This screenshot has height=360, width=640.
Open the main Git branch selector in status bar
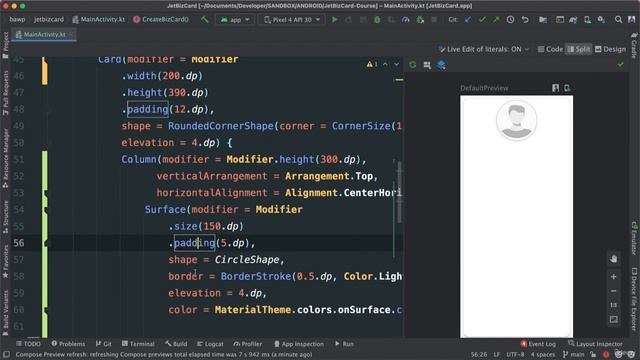pos(574,354)
